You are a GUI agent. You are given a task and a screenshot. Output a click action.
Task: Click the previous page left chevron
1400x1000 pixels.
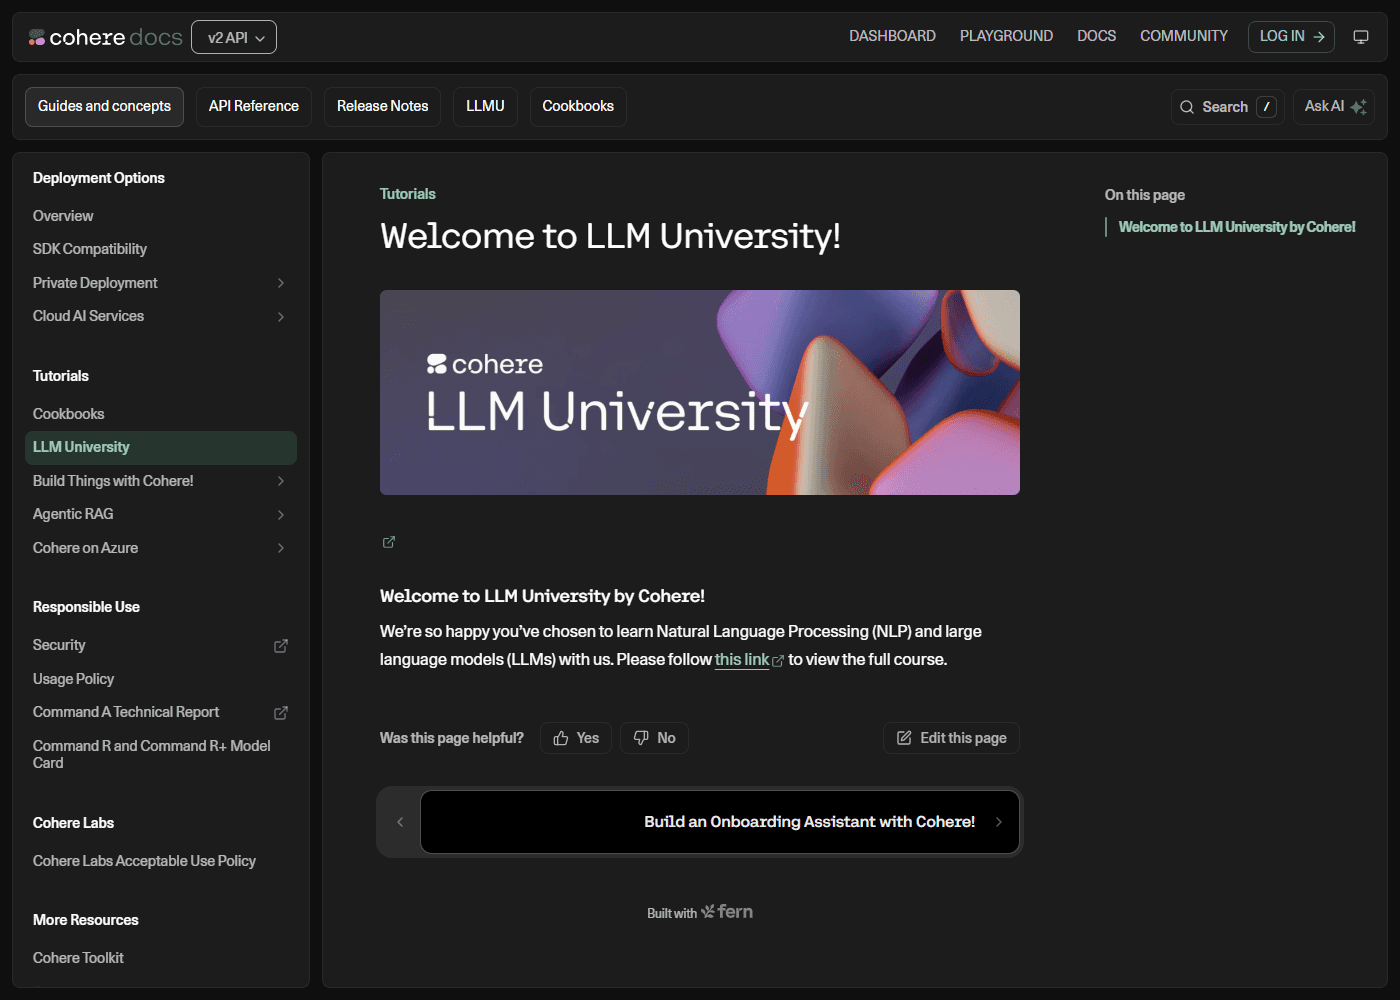[x=400, y=822]
